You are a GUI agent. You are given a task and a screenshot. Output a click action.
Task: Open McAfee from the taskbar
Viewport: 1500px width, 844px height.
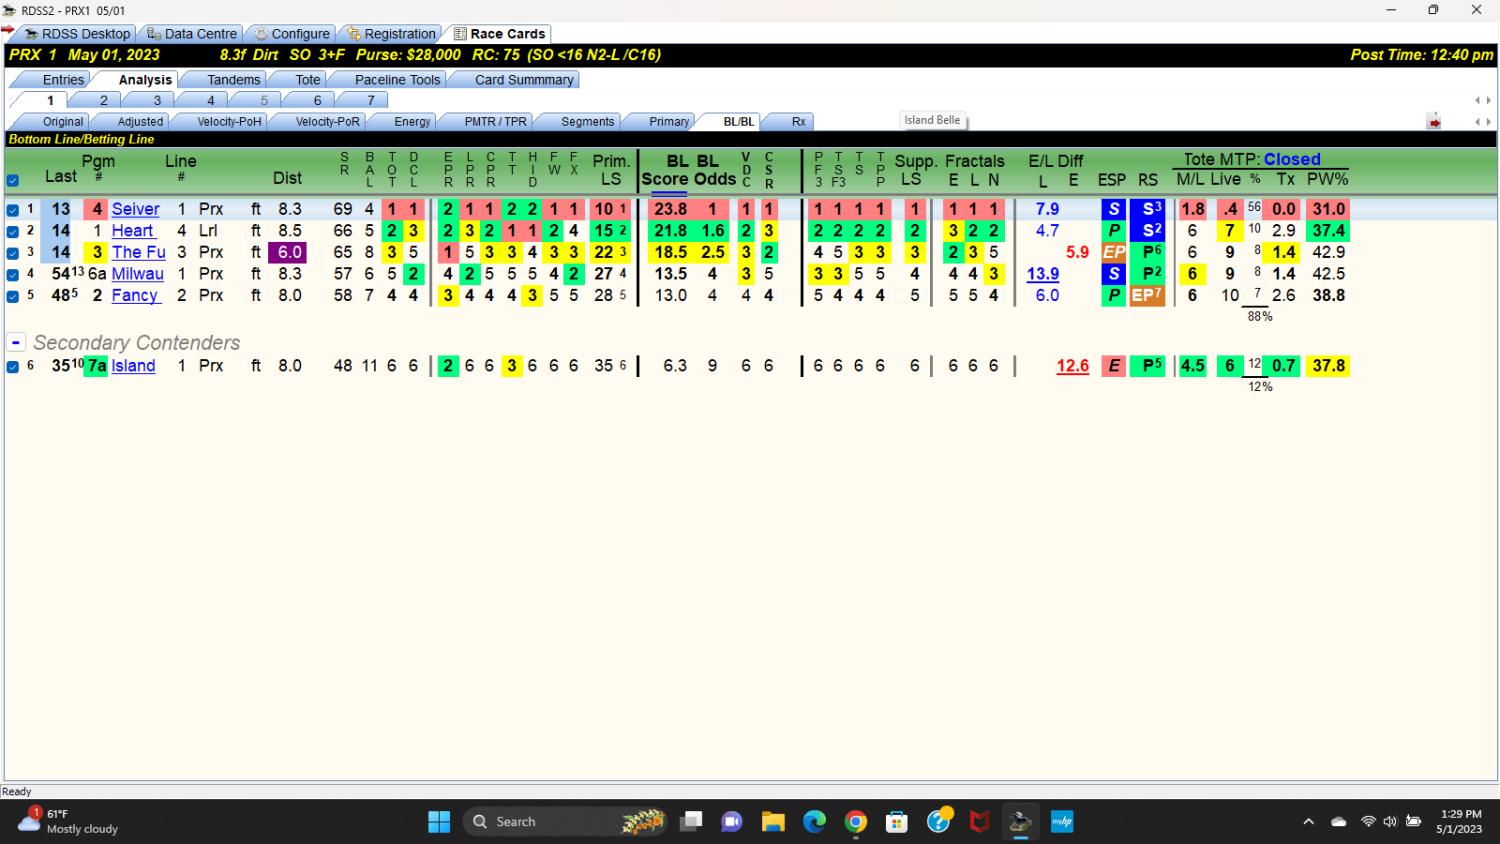click(x=979, y=822)
